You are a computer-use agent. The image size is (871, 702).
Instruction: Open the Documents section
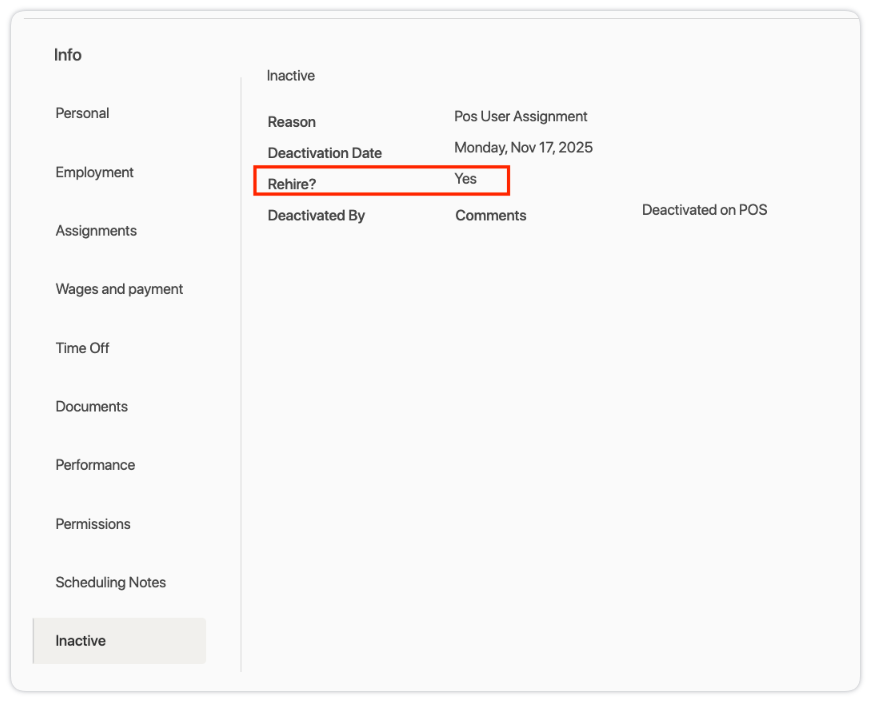click(x=92, y=407)
